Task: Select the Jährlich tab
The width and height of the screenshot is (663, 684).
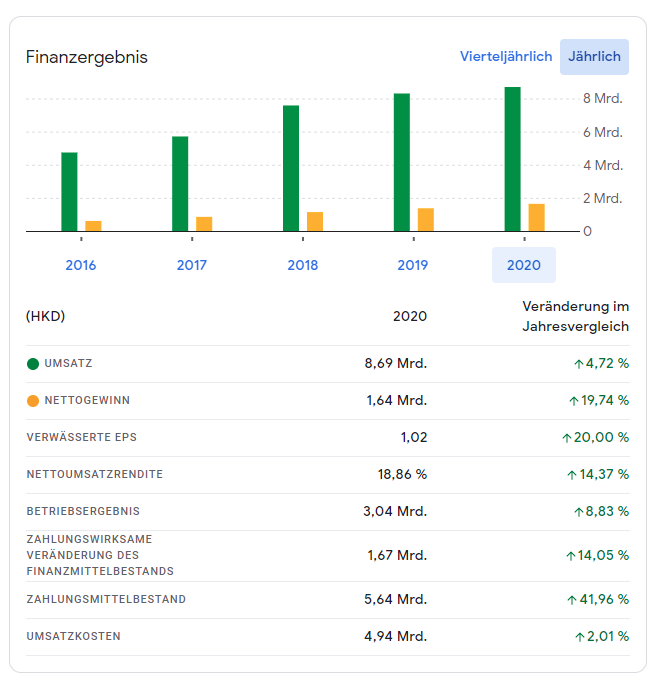Action: pyautogui.click(x=594, y=57)
